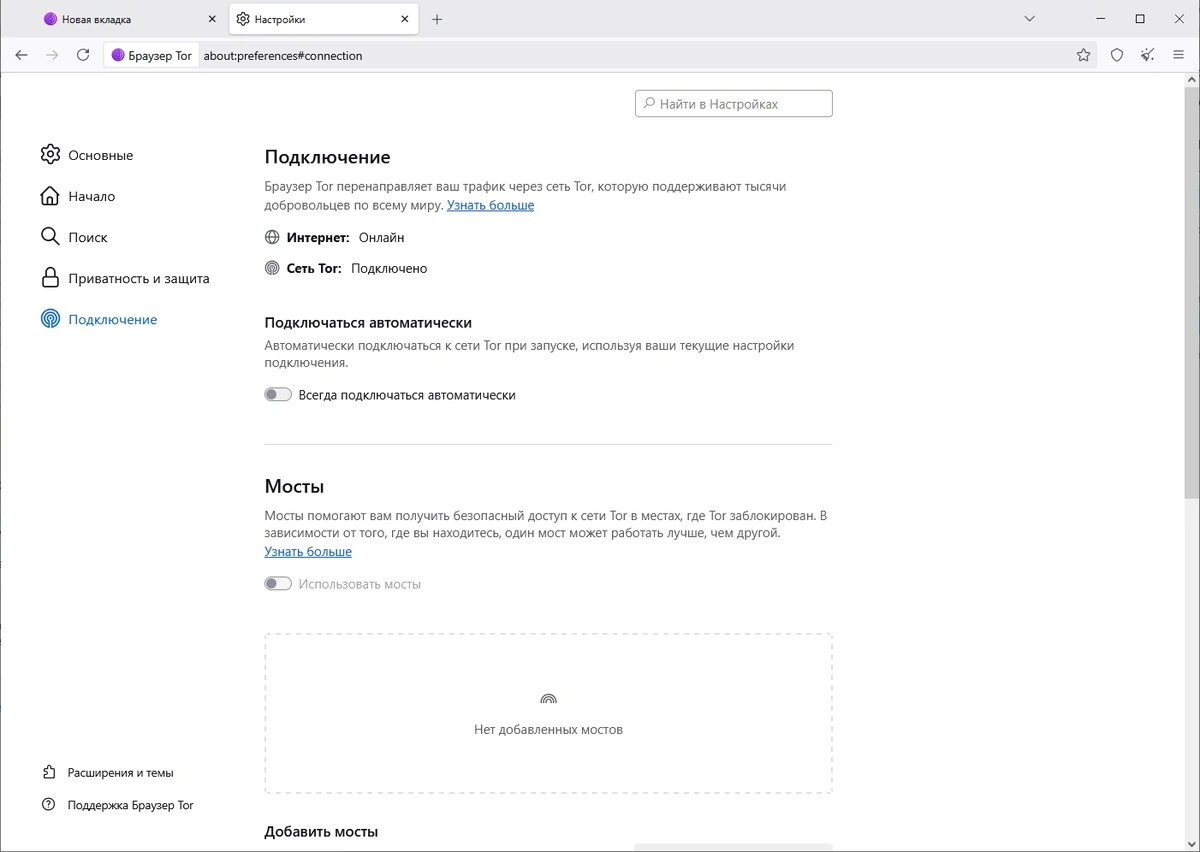Viewport: 1200px width, 852px height.
Task: Toggle the Использовать мосты switch
Action: [278, 584]
